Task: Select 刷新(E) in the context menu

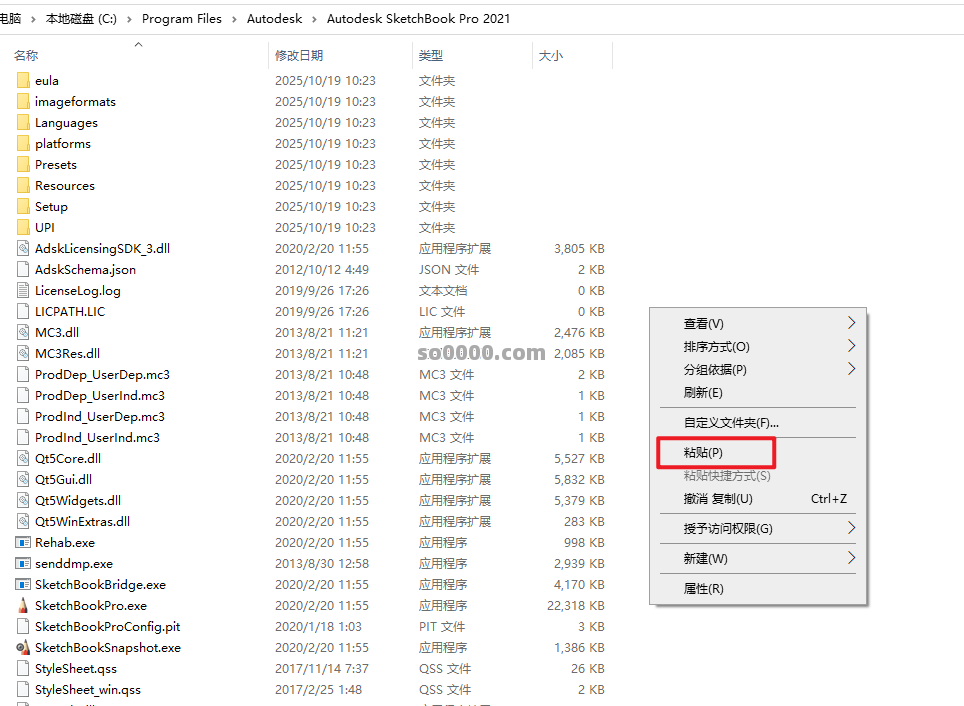Action: click(703, 392)
